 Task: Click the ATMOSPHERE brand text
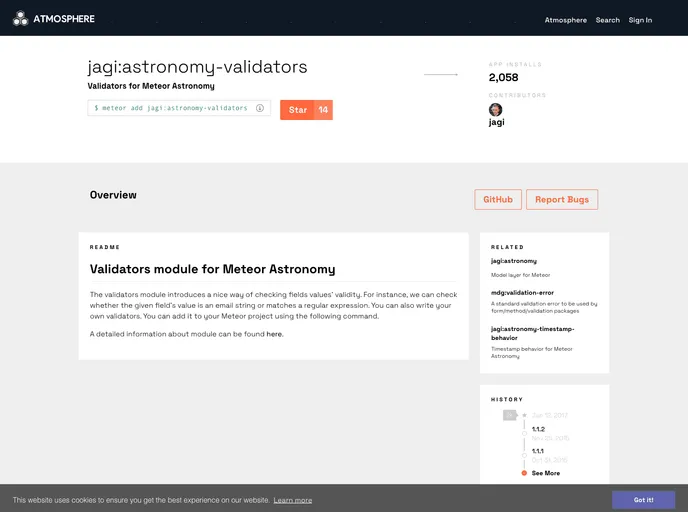pyautogui.click(x=64, y=19)
